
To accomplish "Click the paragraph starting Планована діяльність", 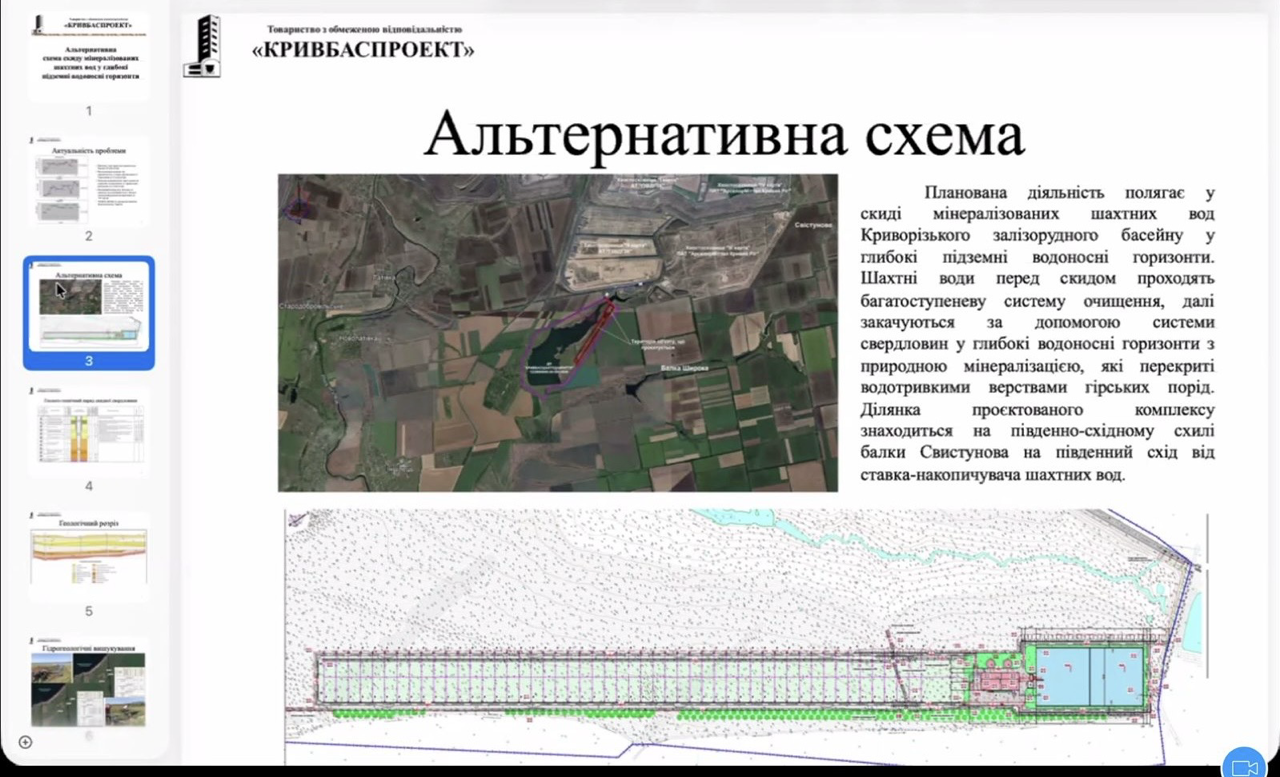I will pos(1038,333).
